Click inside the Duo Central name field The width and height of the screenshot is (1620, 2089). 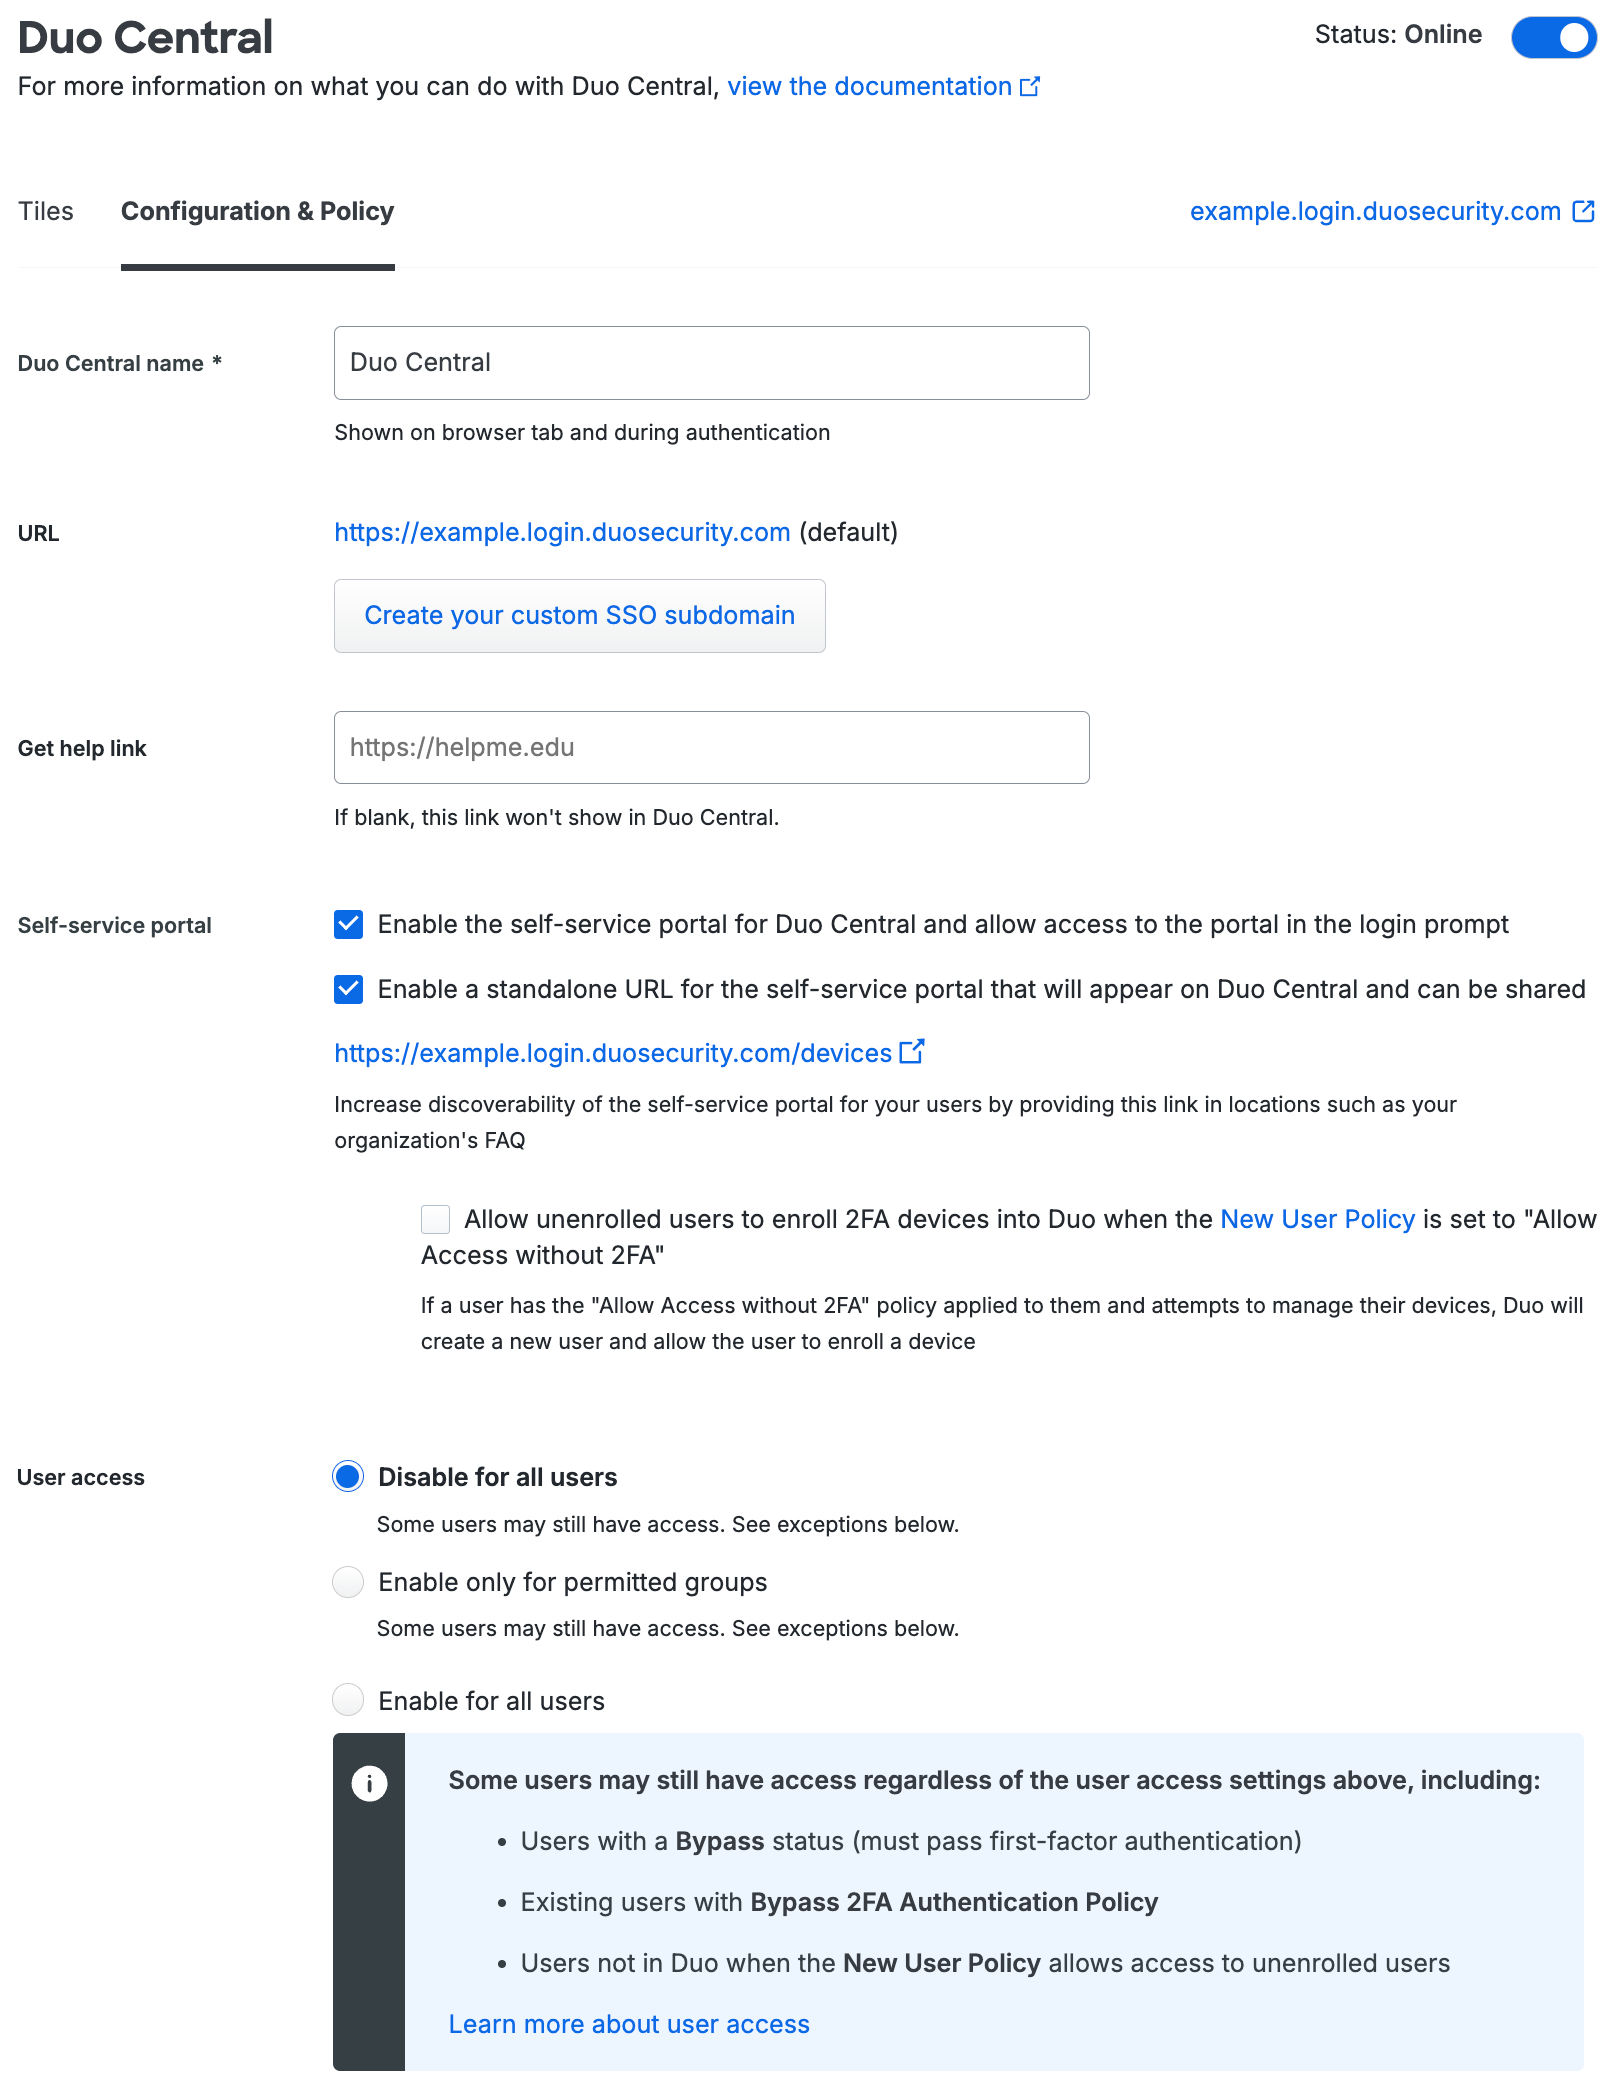[x=710, y=362]
